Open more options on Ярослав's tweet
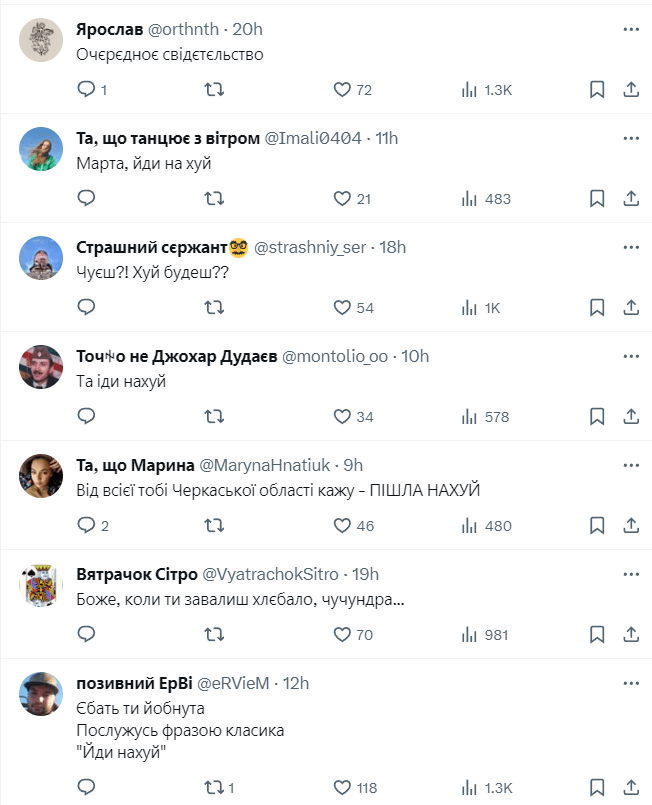The width and height of the screenshot is (652, 805). 631,30
